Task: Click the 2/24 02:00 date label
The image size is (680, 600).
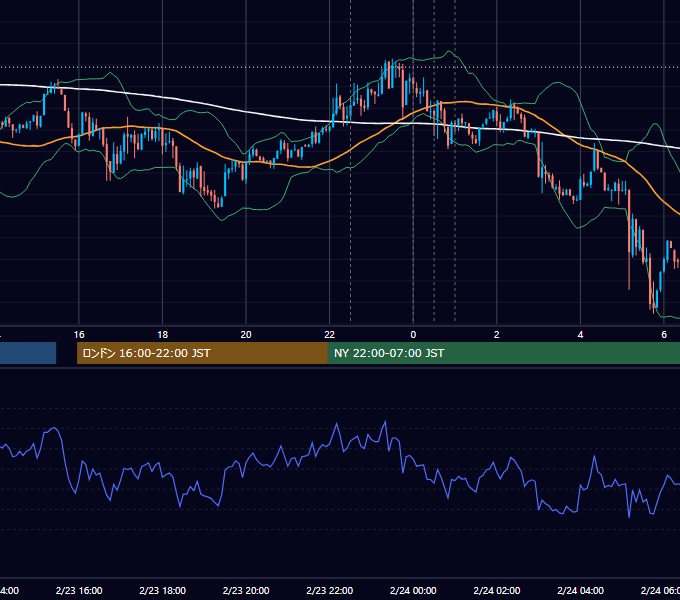Action: click(497, 590)
